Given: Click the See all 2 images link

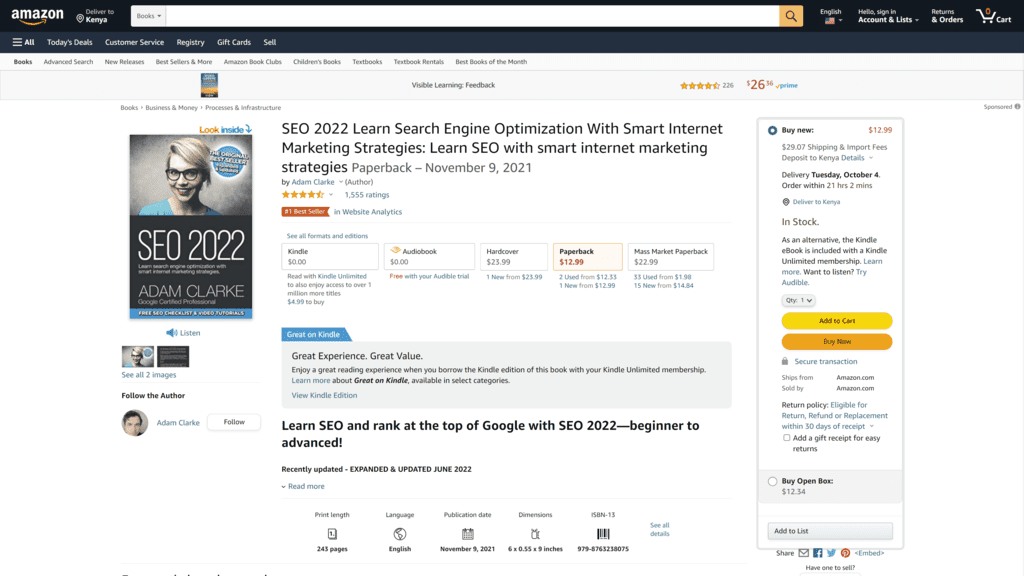Looking at the screenshot, I should pos(149,375).
